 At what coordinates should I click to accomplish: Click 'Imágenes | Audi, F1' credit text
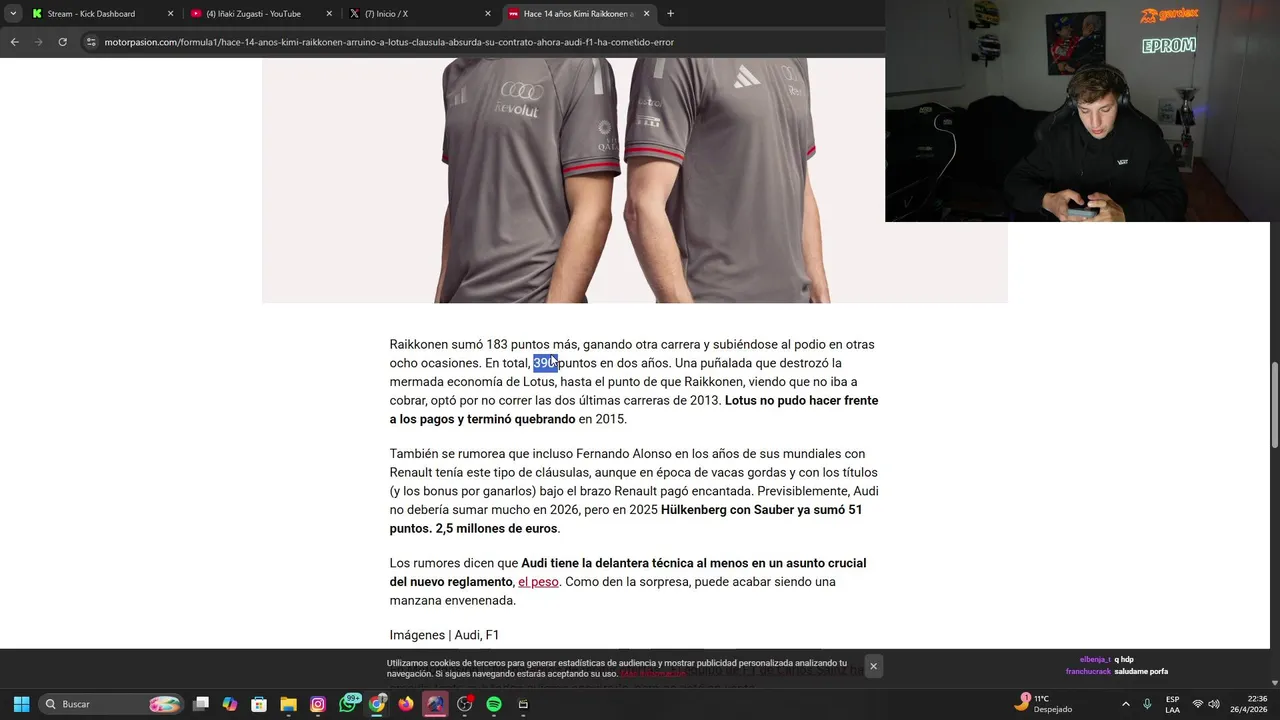444,635
